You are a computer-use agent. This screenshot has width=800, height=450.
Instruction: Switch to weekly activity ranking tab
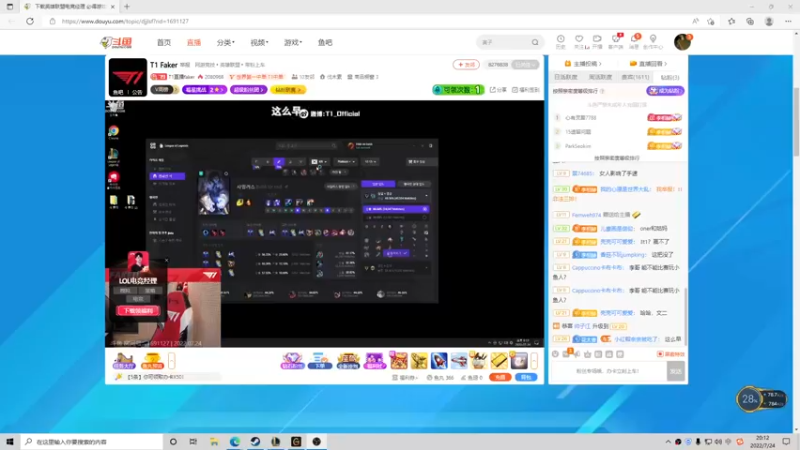[x=600, y=77]
